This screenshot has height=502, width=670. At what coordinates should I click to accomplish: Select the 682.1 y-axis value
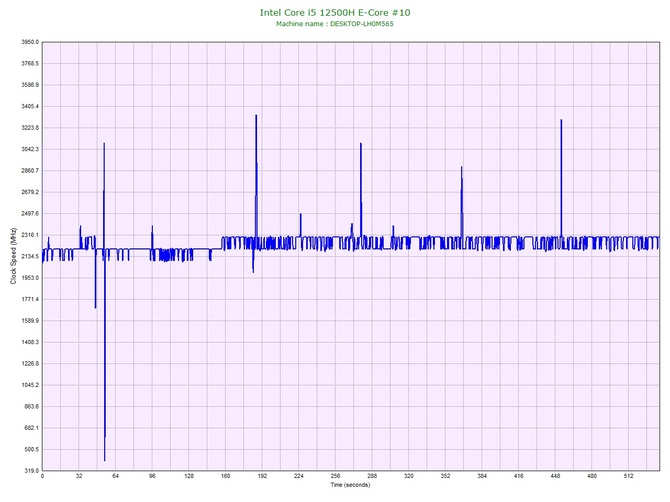click(31, 428)
